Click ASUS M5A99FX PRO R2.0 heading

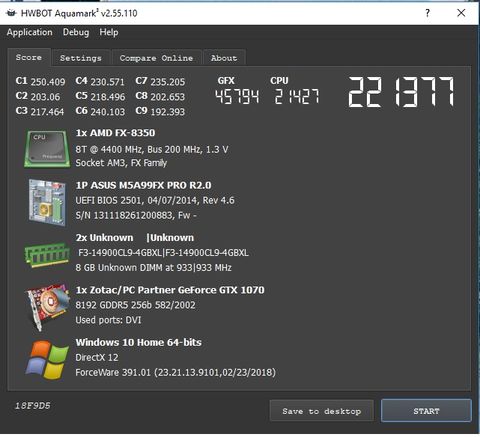click(144, 185)
